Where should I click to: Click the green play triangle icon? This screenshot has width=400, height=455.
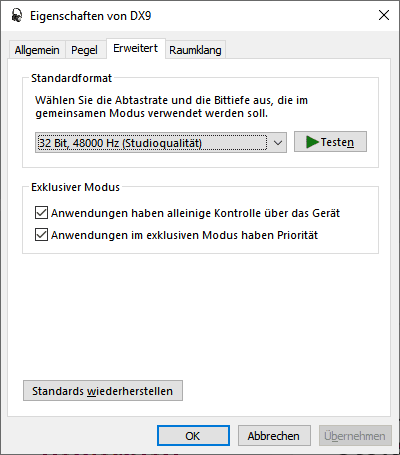pos(312,142)
